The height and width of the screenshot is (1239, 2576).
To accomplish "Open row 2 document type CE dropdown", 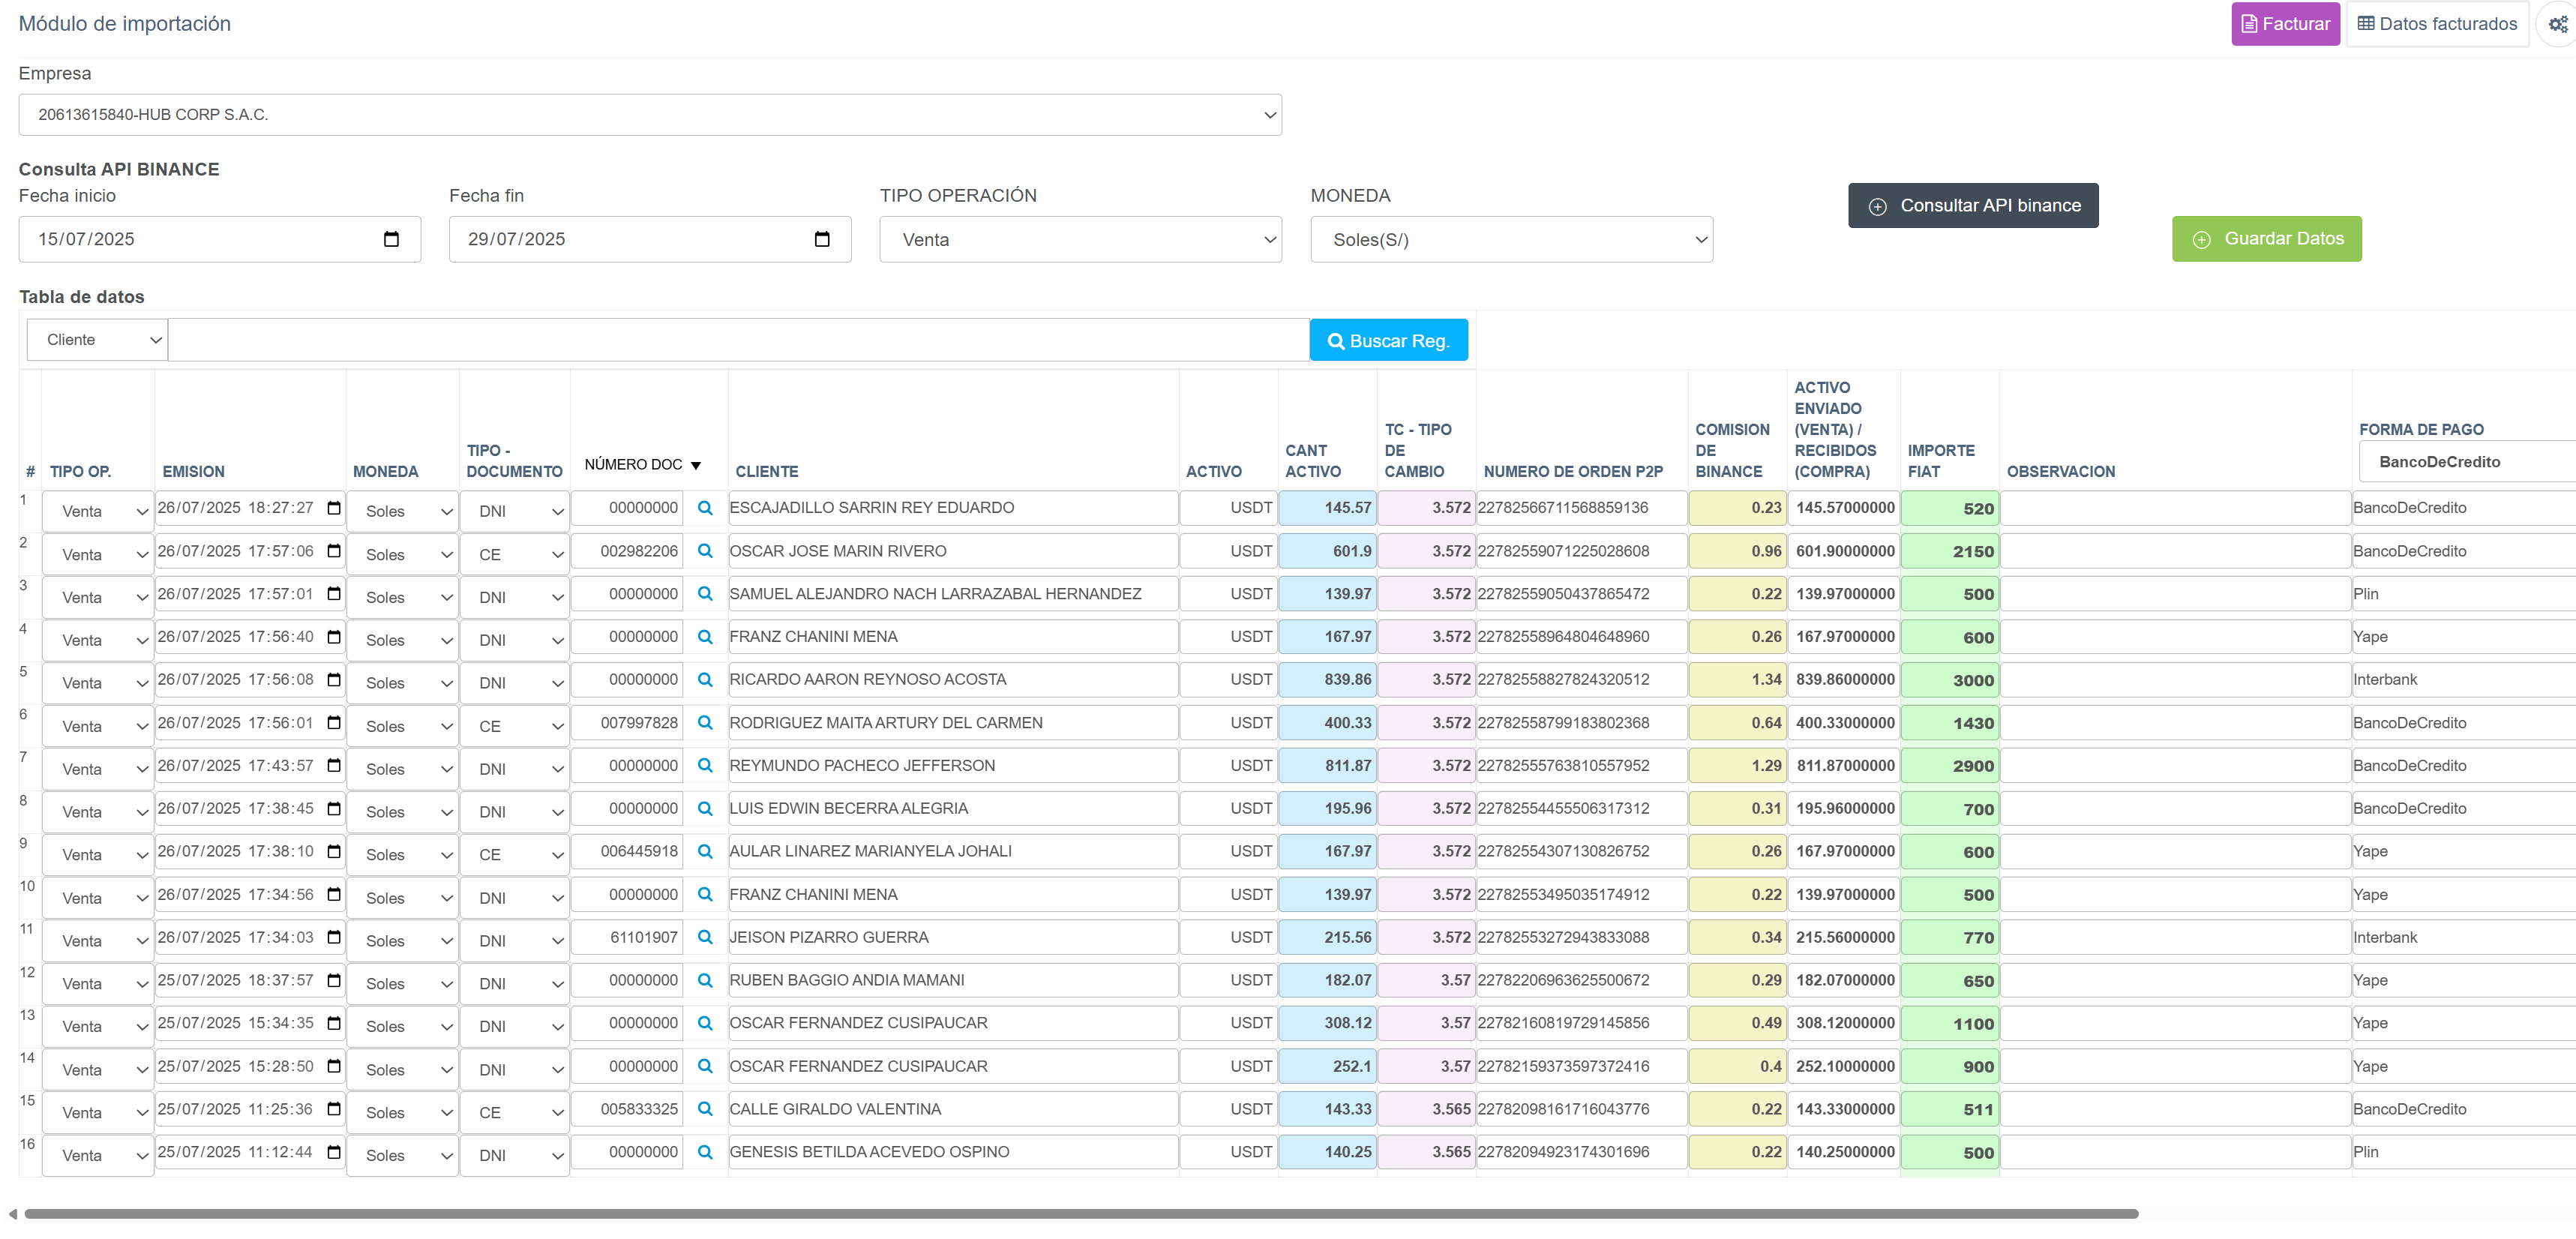I will pos(514,555).
